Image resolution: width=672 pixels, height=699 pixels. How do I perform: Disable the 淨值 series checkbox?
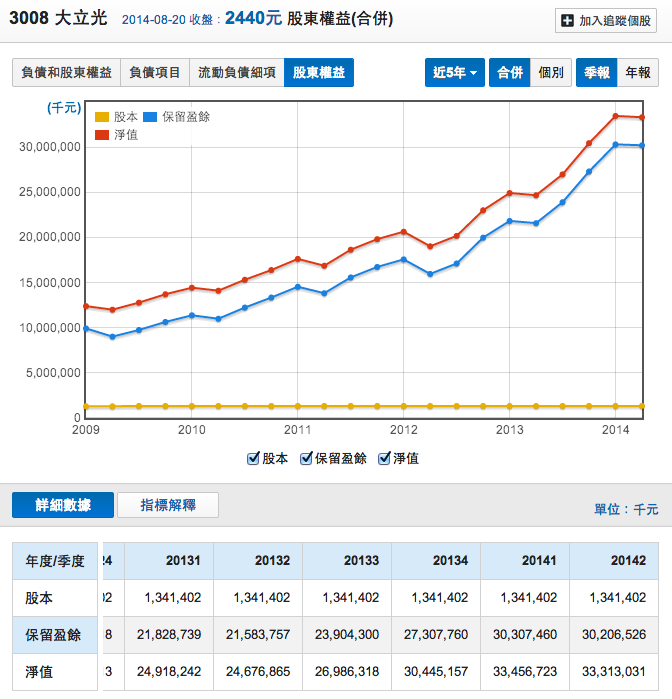click(383, 458)
